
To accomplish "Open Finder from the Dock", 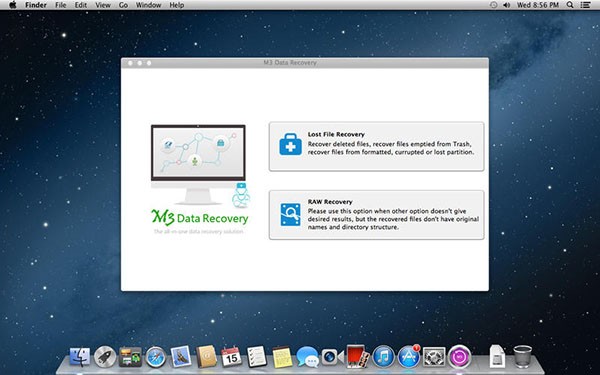I will point(80,357).
